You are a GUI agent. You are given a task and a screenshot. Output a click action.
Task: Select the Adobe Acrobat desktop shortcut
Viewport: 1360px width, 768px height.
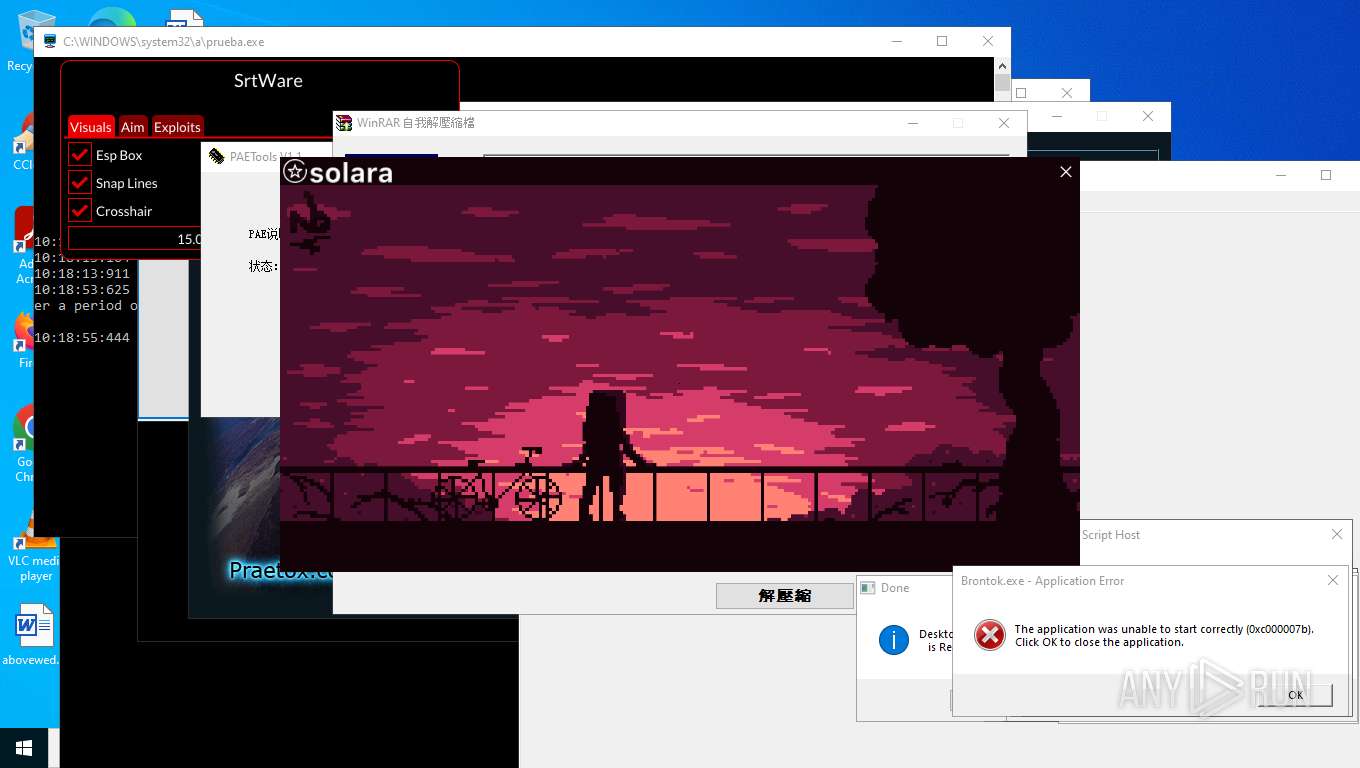24,245
